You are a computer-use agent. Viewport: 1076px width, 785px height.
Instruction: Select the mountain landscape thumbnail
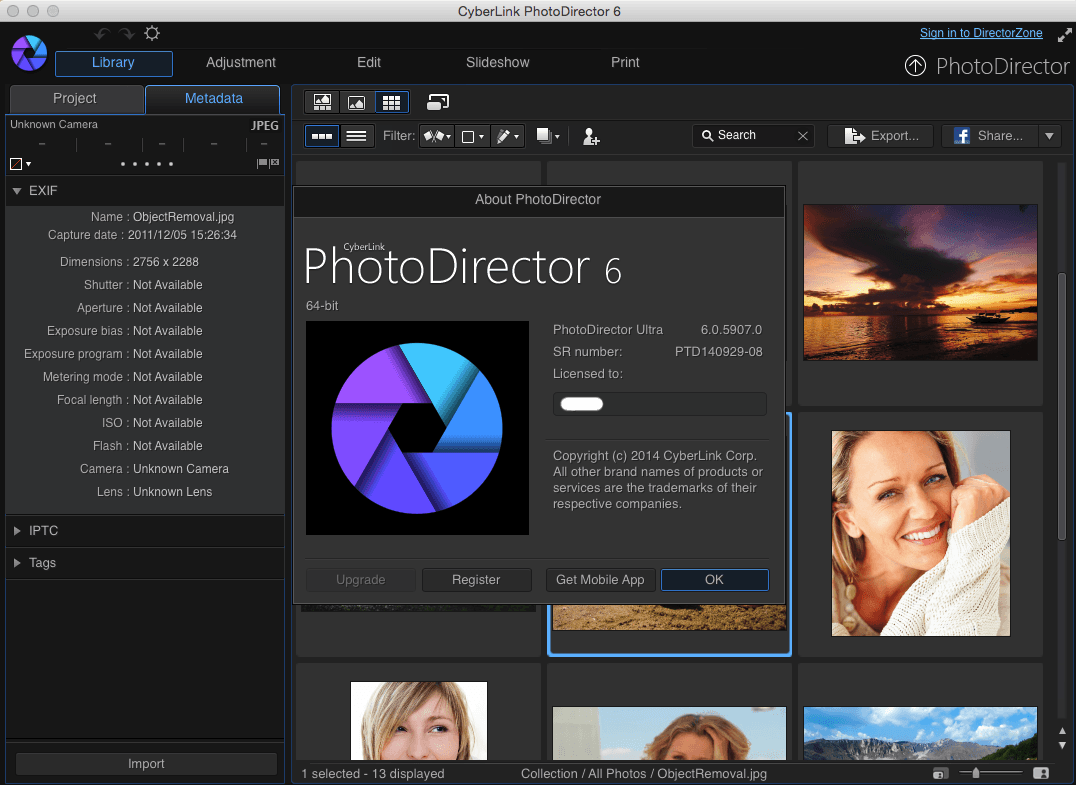pos(920,733)
